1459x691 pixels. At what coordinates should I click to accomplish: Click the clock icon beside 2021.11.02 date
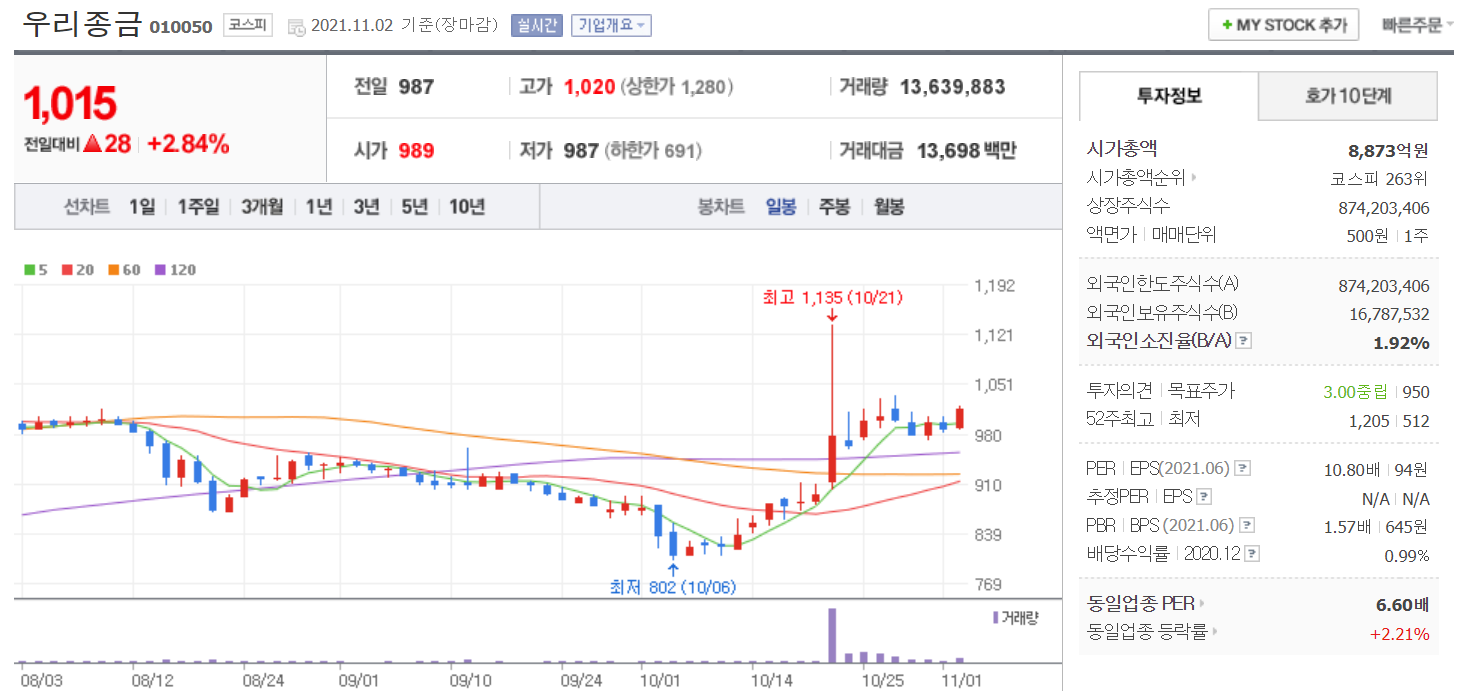coord(297,27)
